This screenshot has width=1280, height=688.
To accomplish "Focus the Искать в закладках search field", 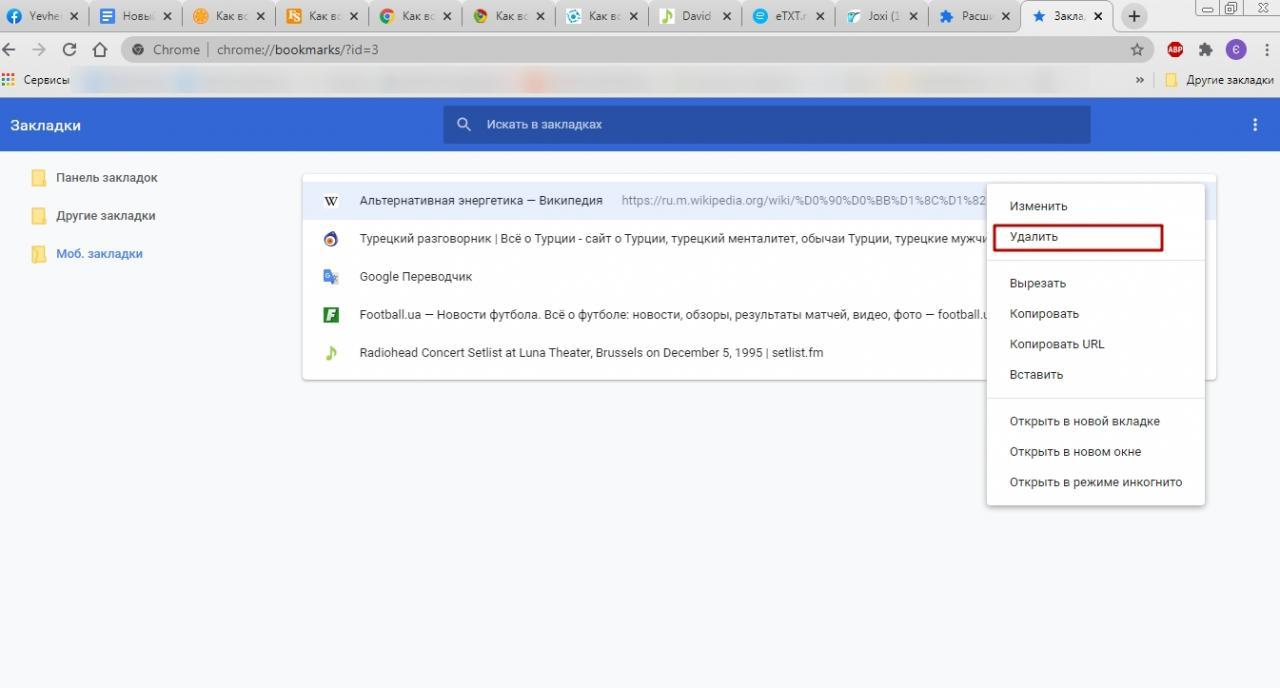I will point(767,124).
